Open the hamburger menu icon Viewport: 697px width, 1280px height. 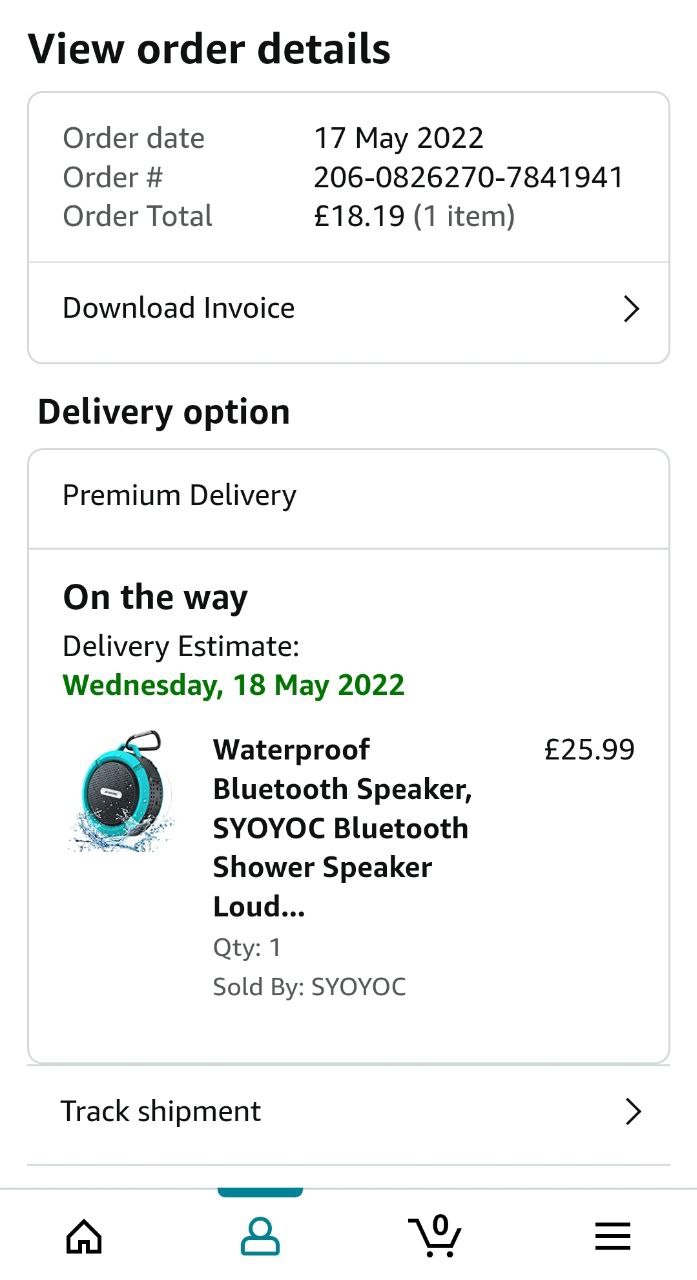(x=613, y=1237)
